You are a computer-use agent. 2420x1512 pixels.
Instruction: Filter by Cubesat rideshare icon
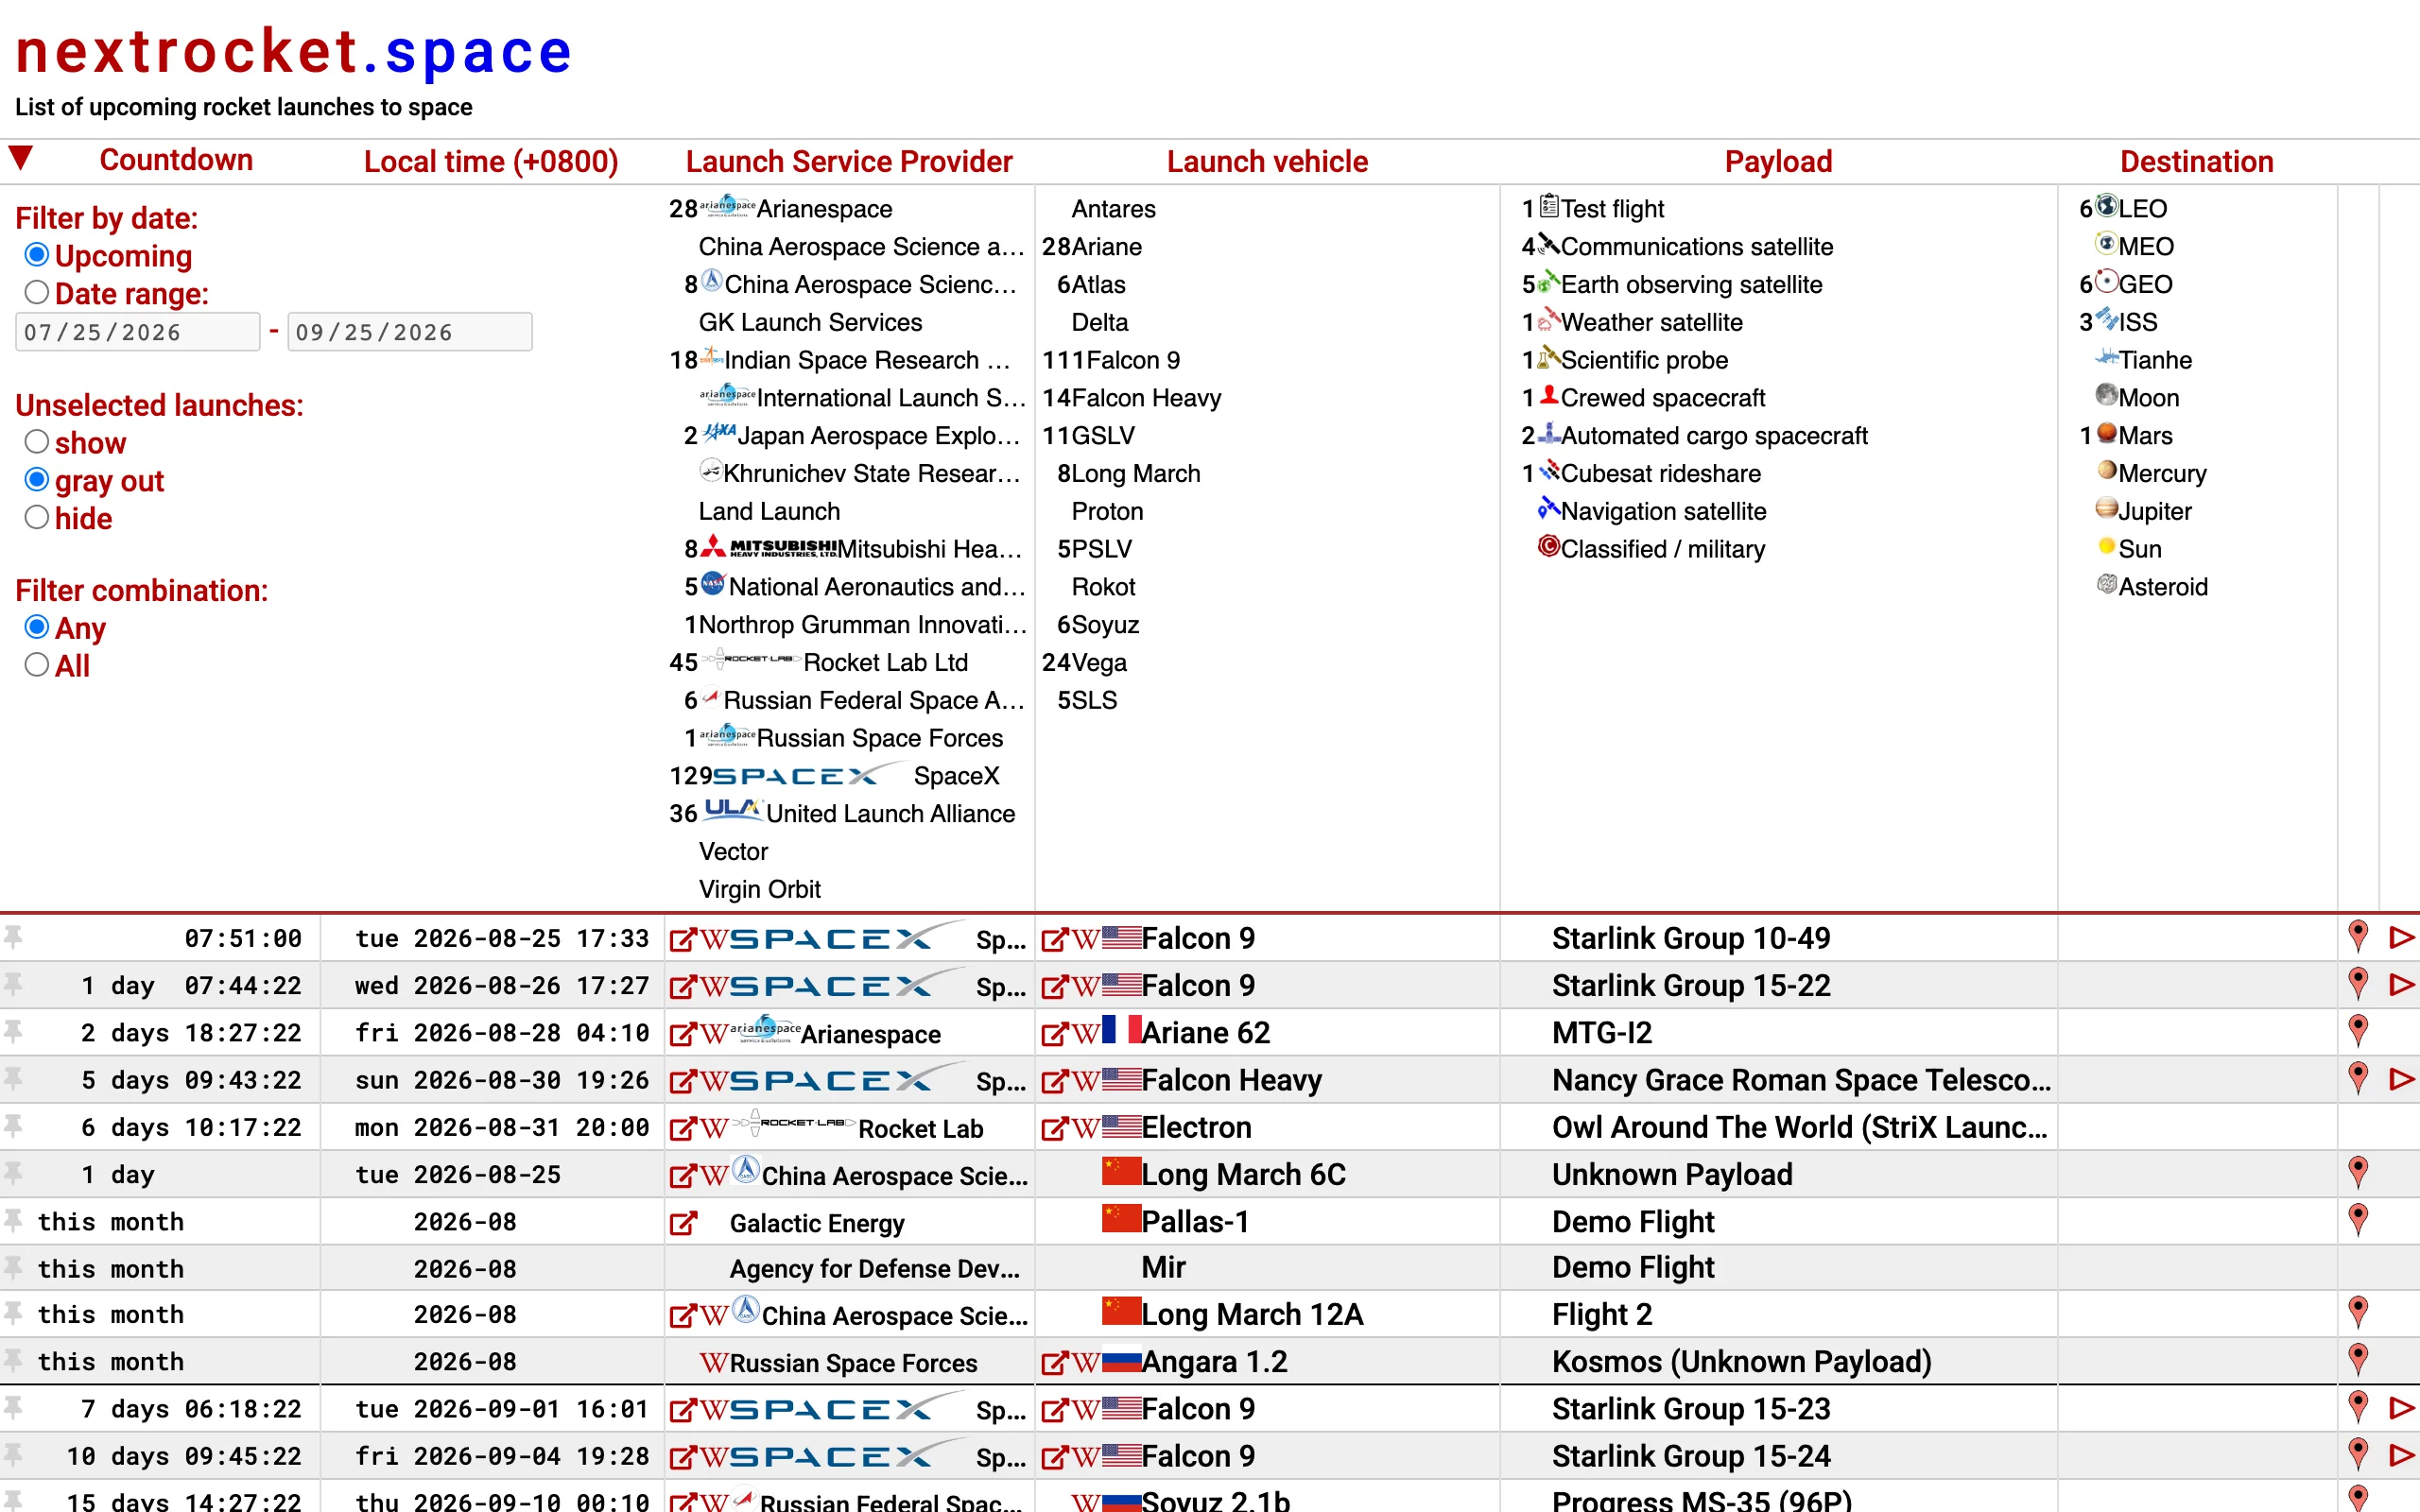pos(1549,471)
